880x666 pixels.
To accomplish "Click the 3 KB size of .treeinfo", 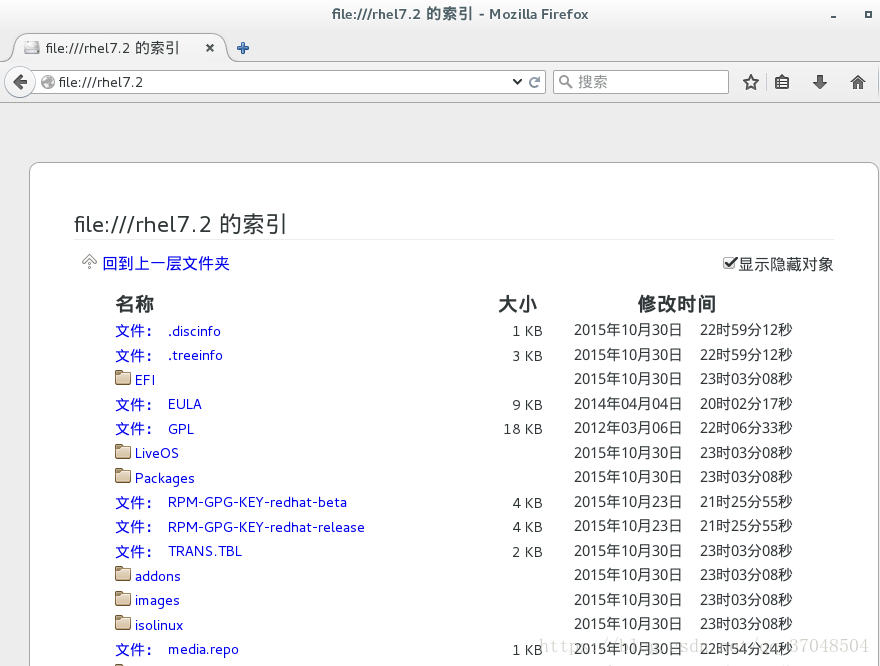I will coord(527,356).
